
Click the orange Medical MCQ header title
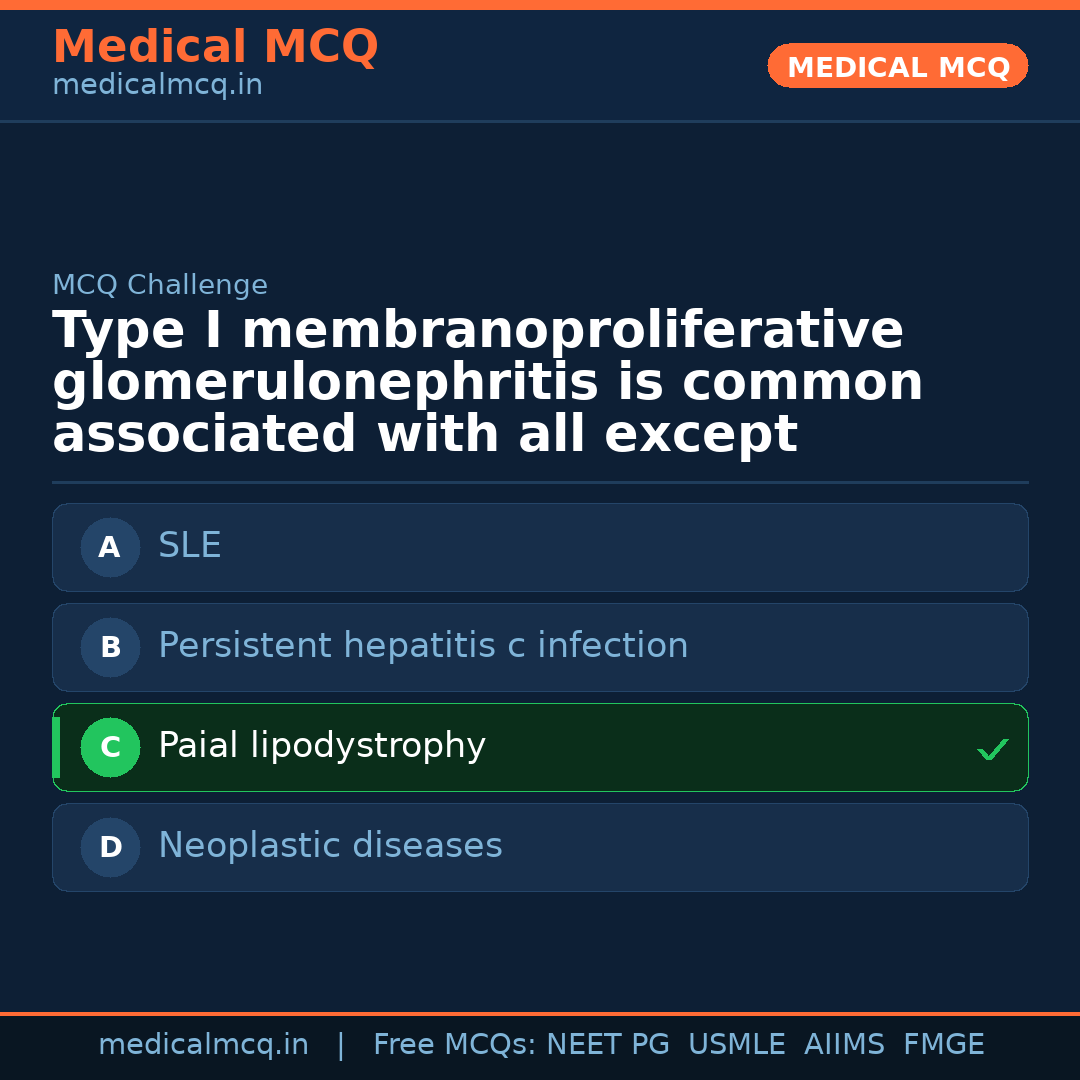click(x=215, y=47)
